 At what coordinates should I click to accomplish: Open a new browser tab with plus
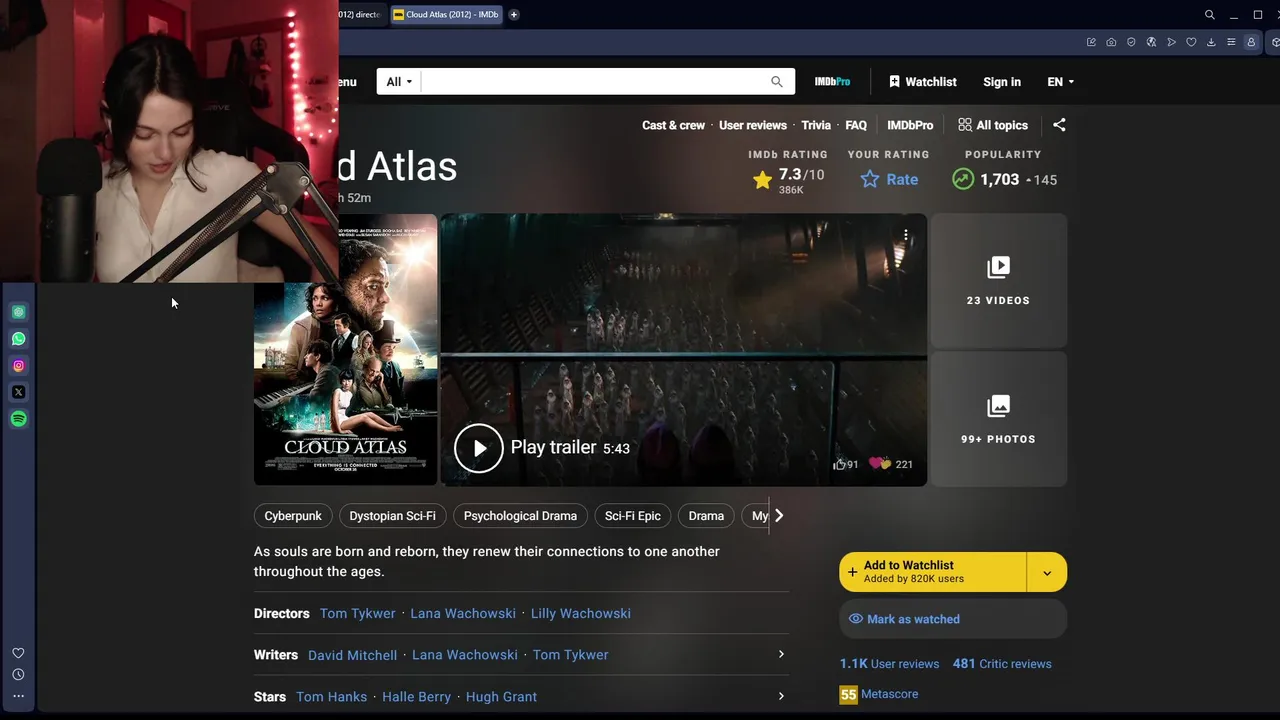(x=514, y=15)
